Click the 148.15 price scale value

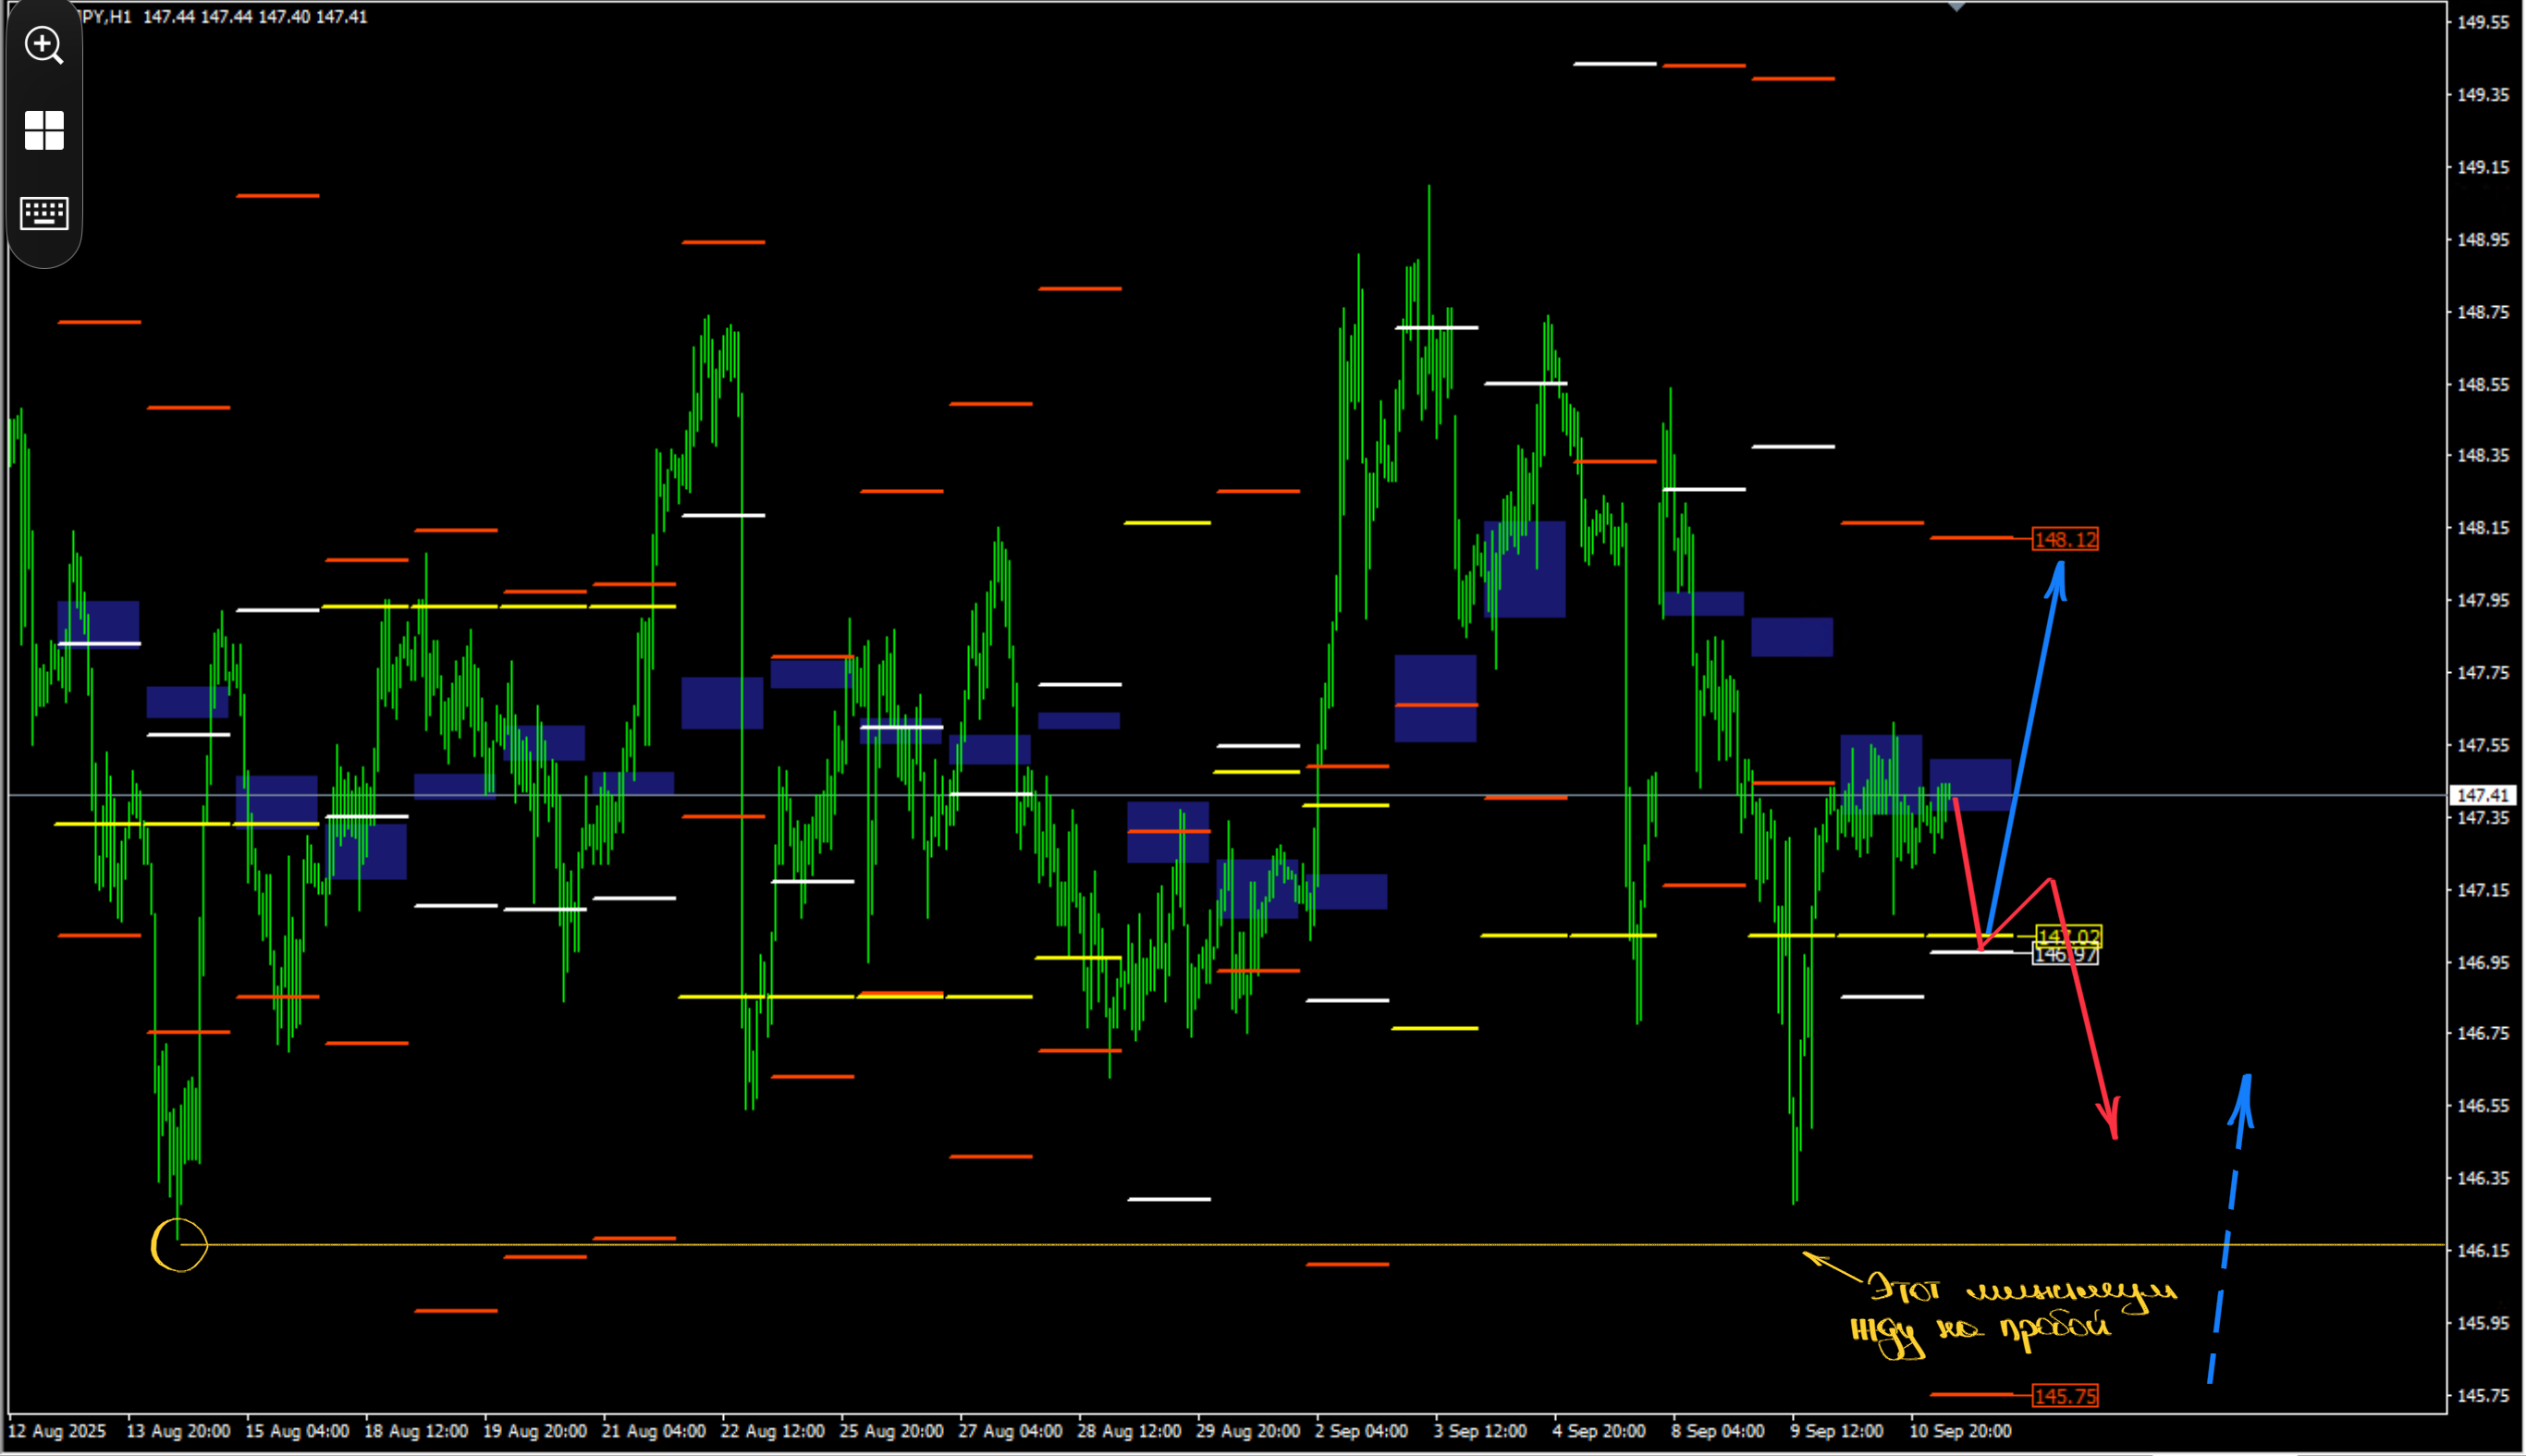(x=2483, y=528)
